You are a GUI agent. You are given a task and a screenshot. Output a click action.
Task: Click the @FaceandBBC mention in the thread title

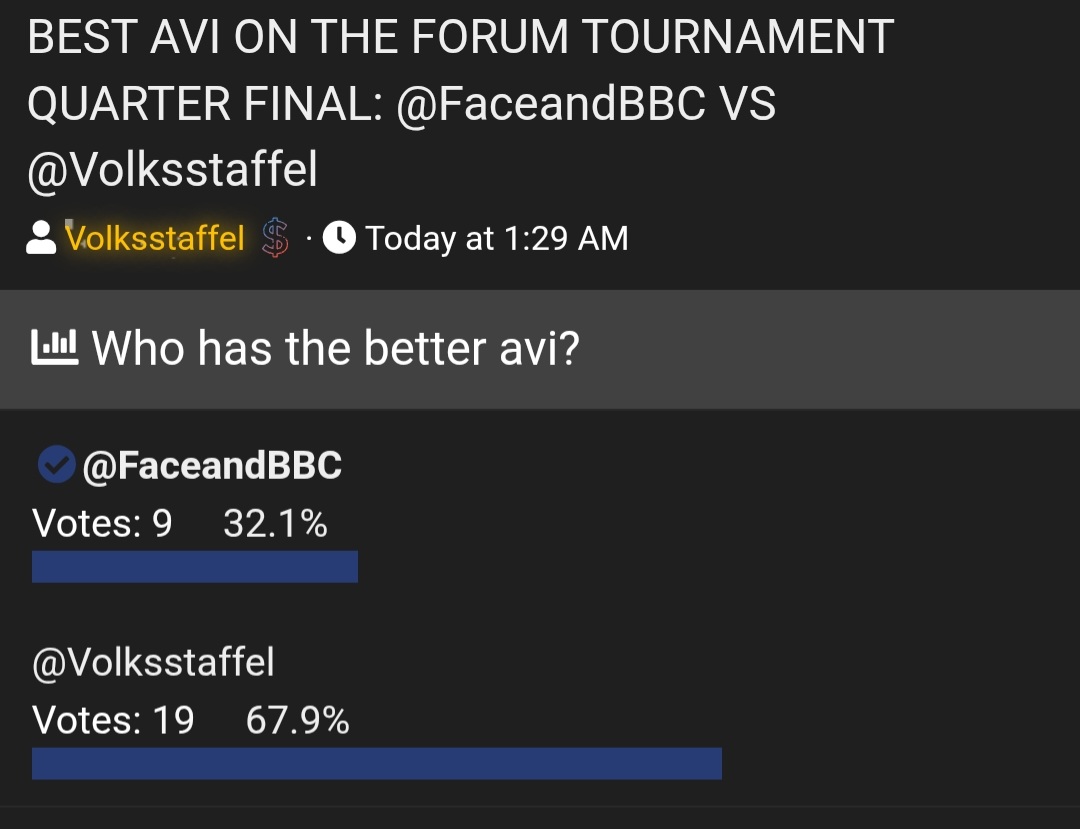click(551, 105)
